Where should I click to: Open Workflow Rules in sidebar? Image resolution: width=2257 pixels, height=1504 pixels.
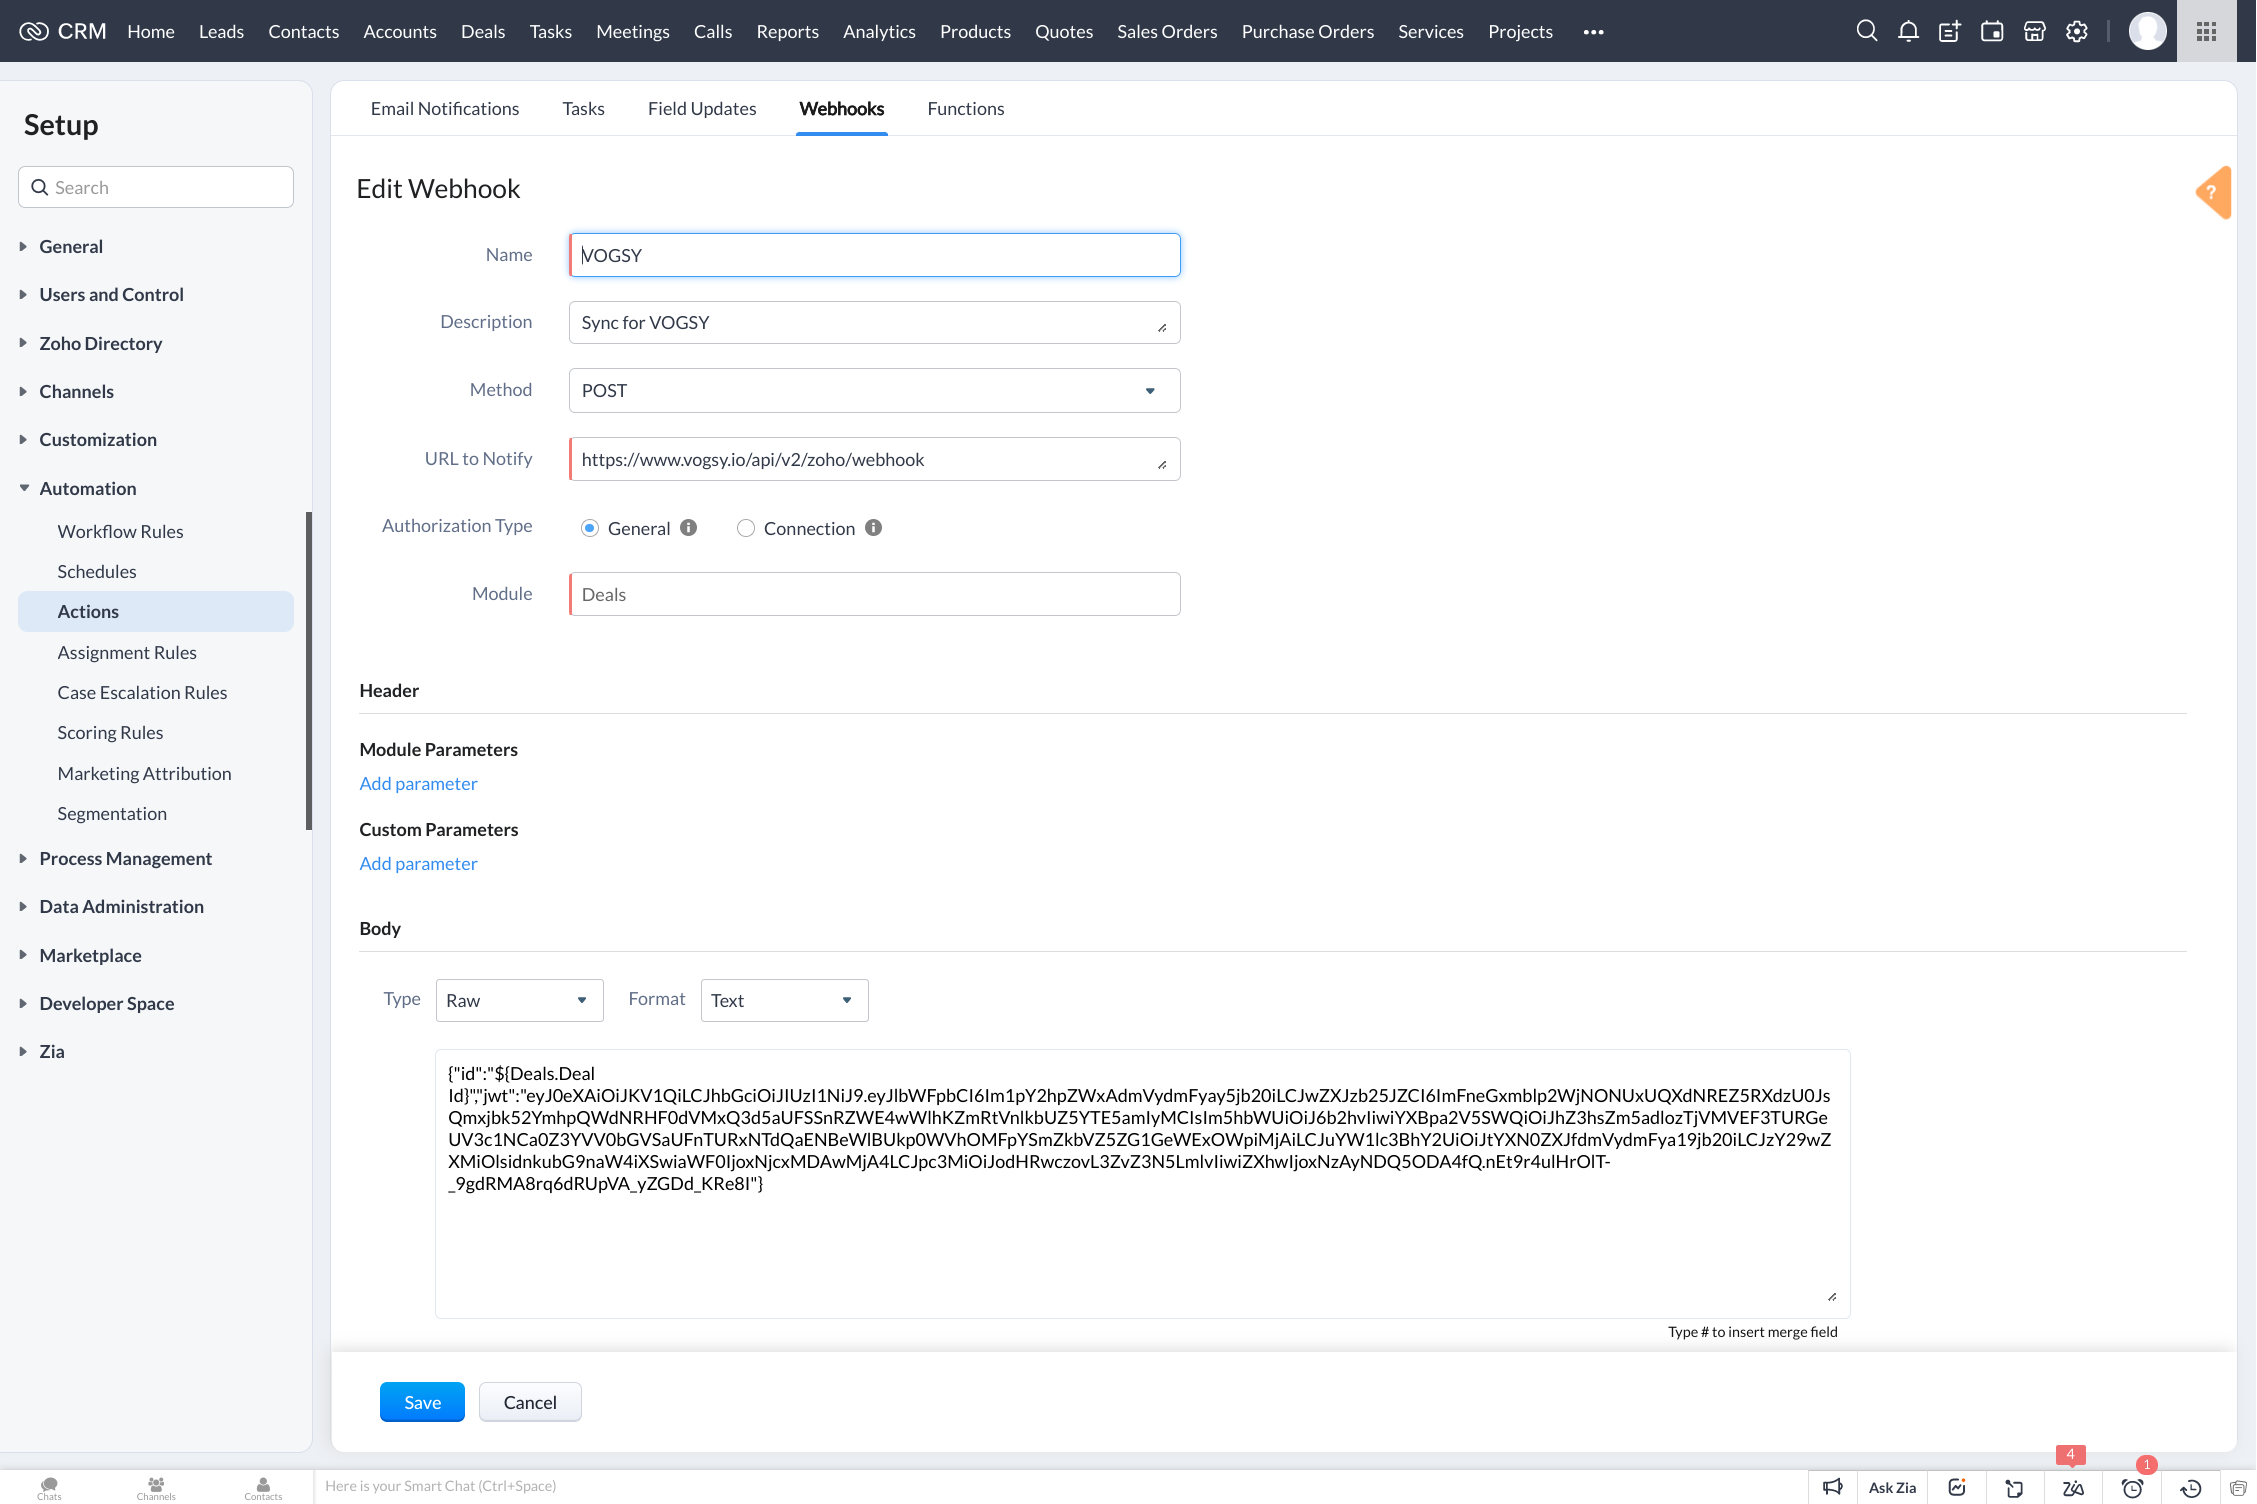[120, 531]
